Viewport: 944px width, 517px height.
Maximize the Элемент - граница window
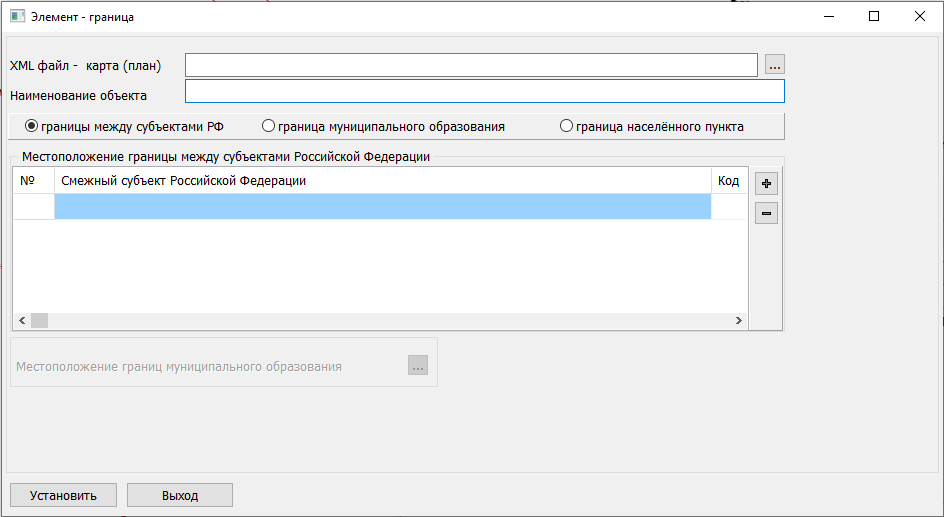[x=873, y=17]
